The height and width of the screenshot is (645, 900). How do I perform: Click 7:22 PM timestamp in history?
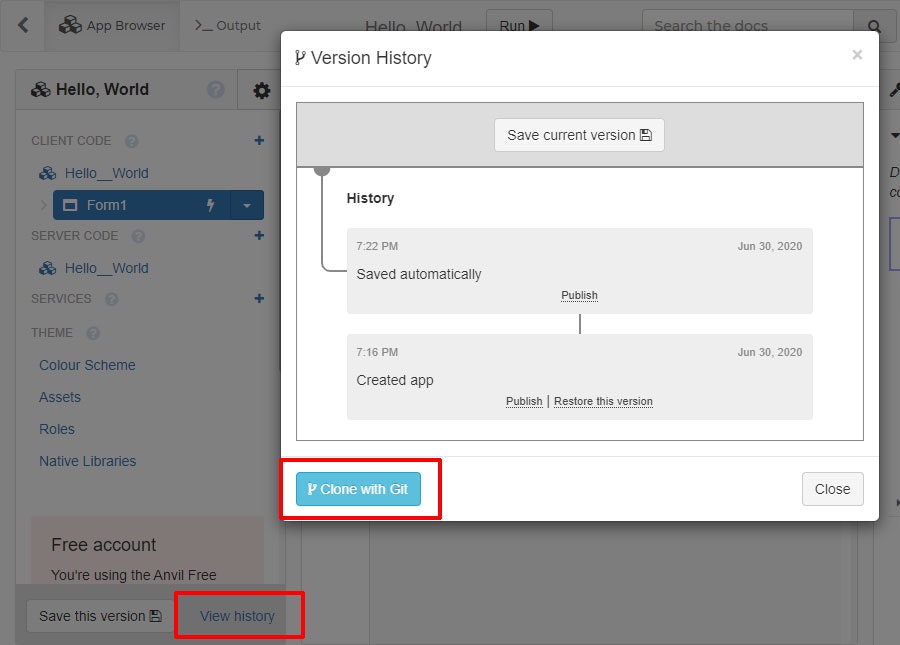[377, 246]
